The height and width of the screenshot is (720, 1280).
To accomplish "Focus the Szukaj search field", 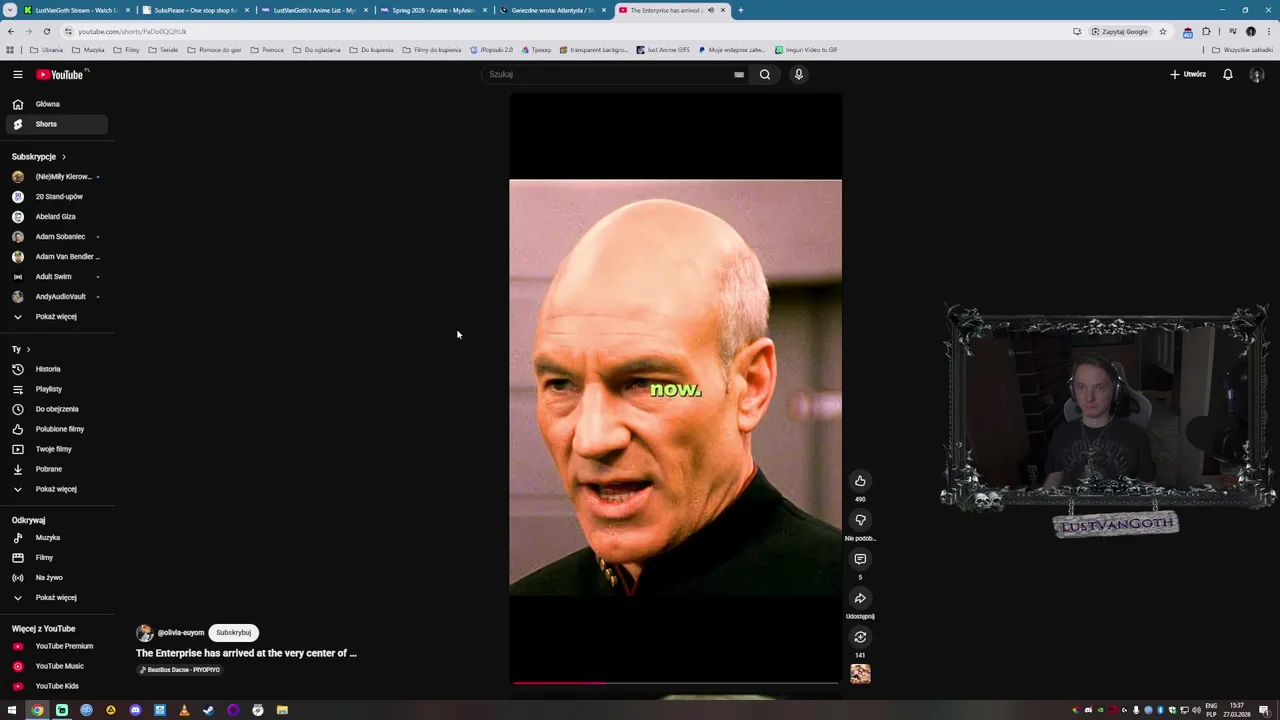I will point(610,74).
